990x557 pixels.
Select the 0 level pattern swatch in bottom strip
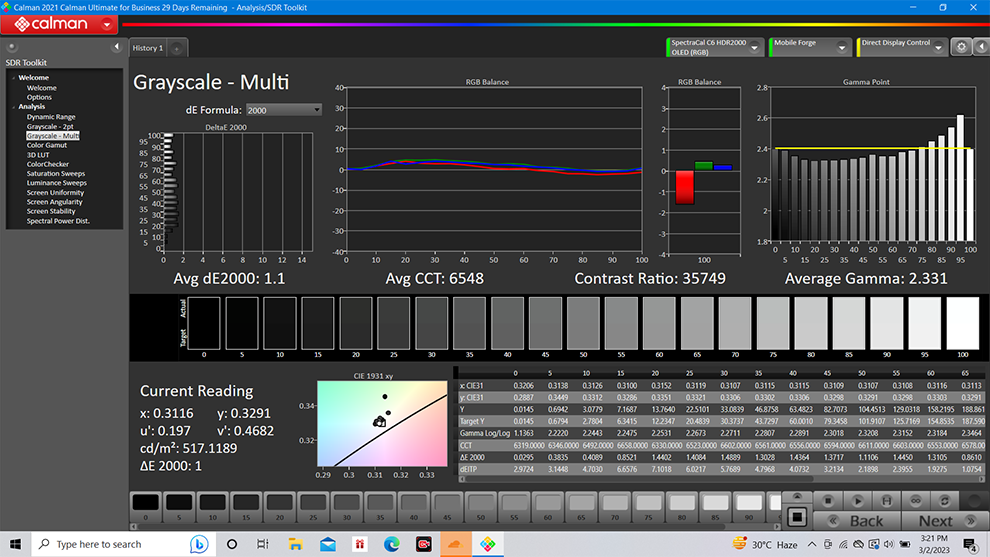(x=145, y=507)
